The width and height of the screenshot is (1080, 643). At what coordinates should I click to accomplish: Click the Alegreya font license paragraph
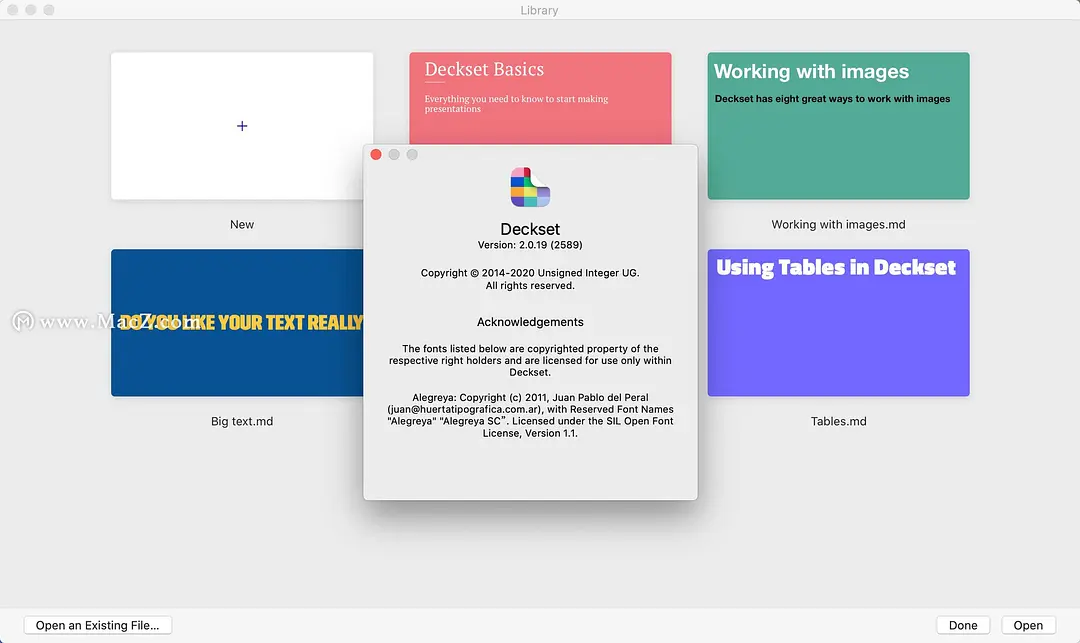click(530, 415)
